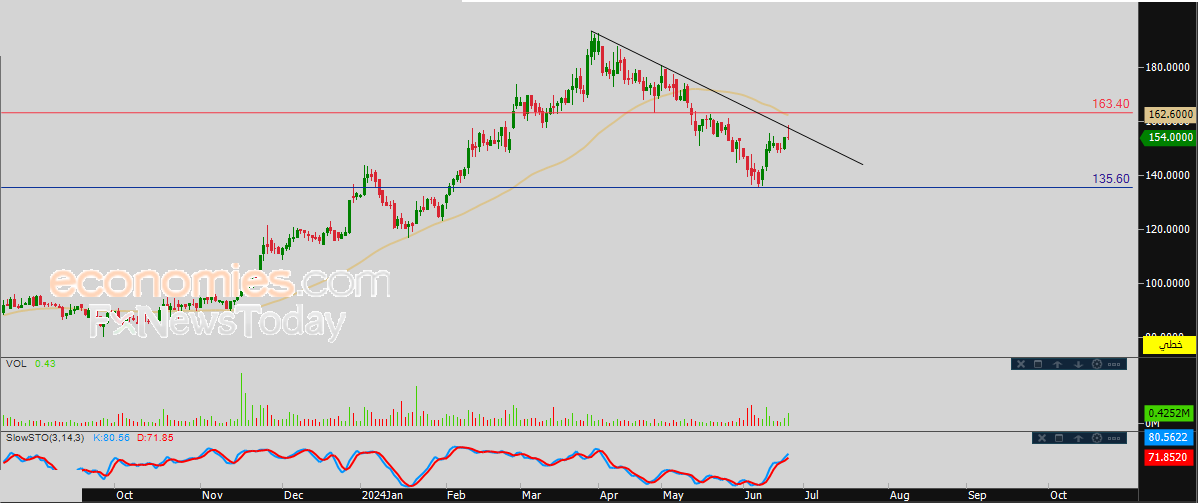Open more options for SlowSTO panel
Screen dimensions: 1198x503
point(1114,438)
